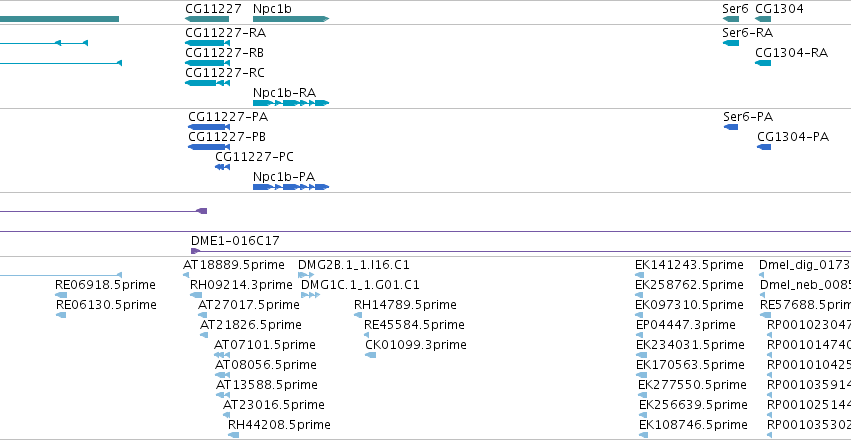Open transcript CG11227-RC

[x=207, y=83]
